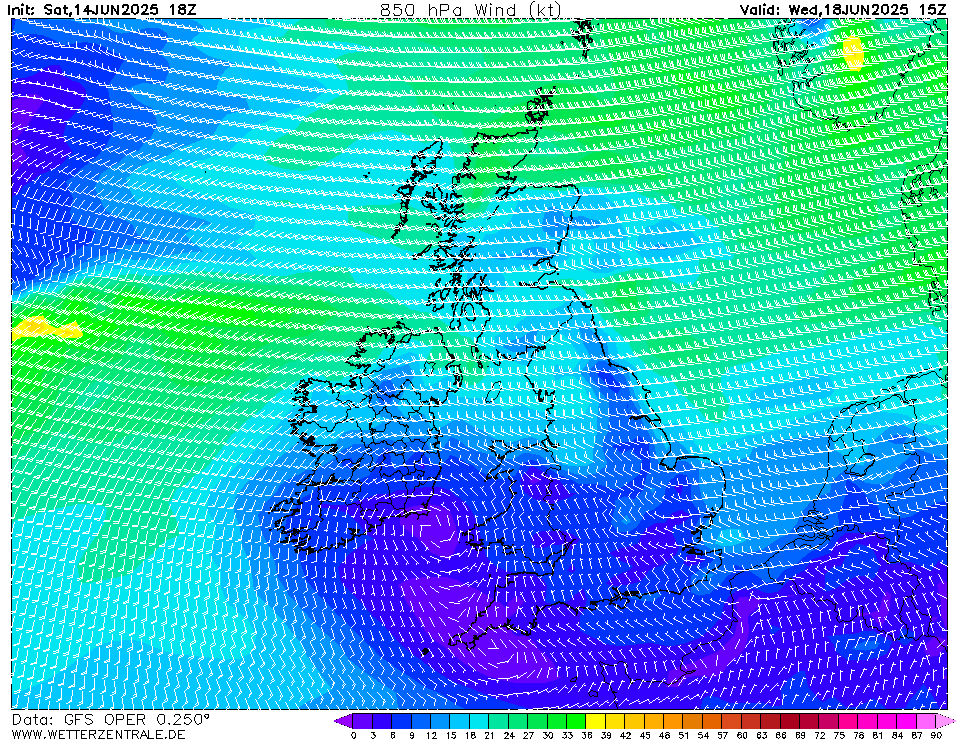Viewport: 959px width, 741px height.
Task: Click the legend value 60
Action: (x=742, y=735)
